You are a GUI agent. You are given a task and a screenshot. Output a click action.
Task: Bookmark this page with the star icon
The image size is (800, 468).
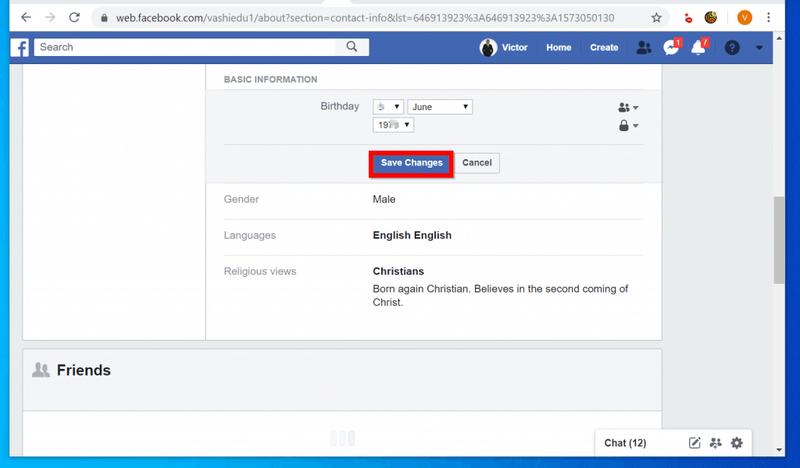(656, 18)
